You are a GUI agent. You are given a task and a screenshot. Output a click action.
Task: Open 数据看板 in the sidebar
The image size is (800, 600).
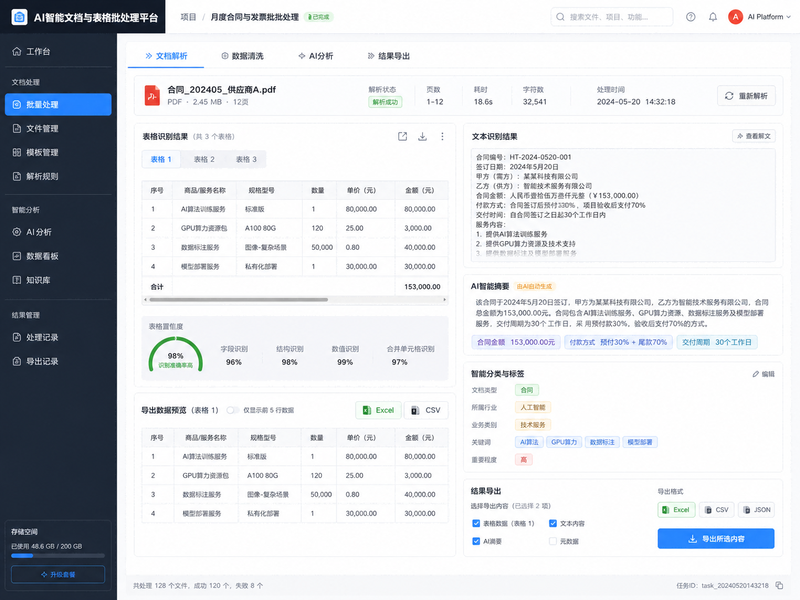(58, 256)
